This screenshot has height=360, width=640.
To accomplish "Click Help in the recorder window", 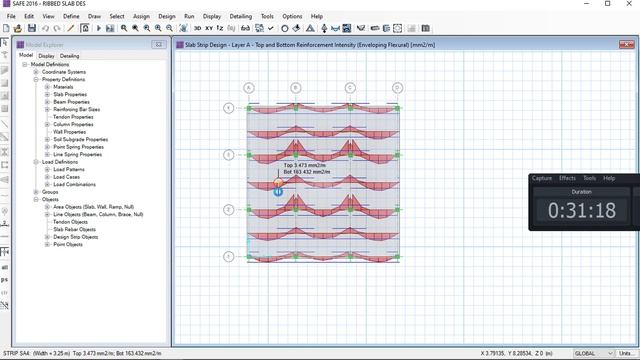I will pos(609,178).
